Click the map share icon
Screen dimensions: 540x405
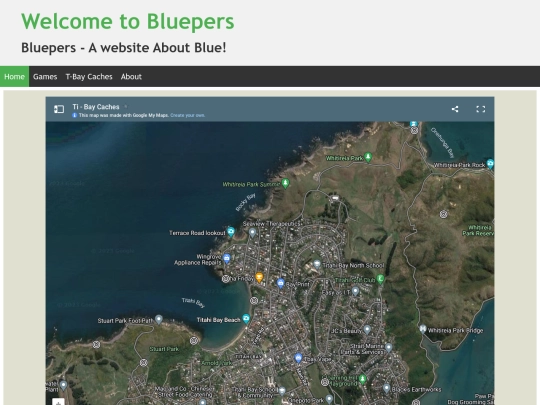455,109
